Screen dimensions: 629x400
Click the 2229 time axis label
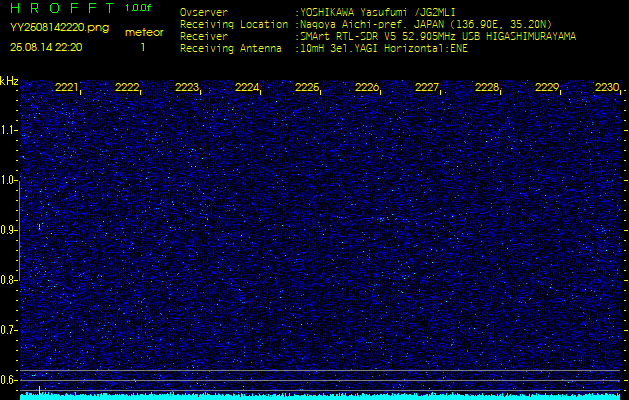pos(547,87)
